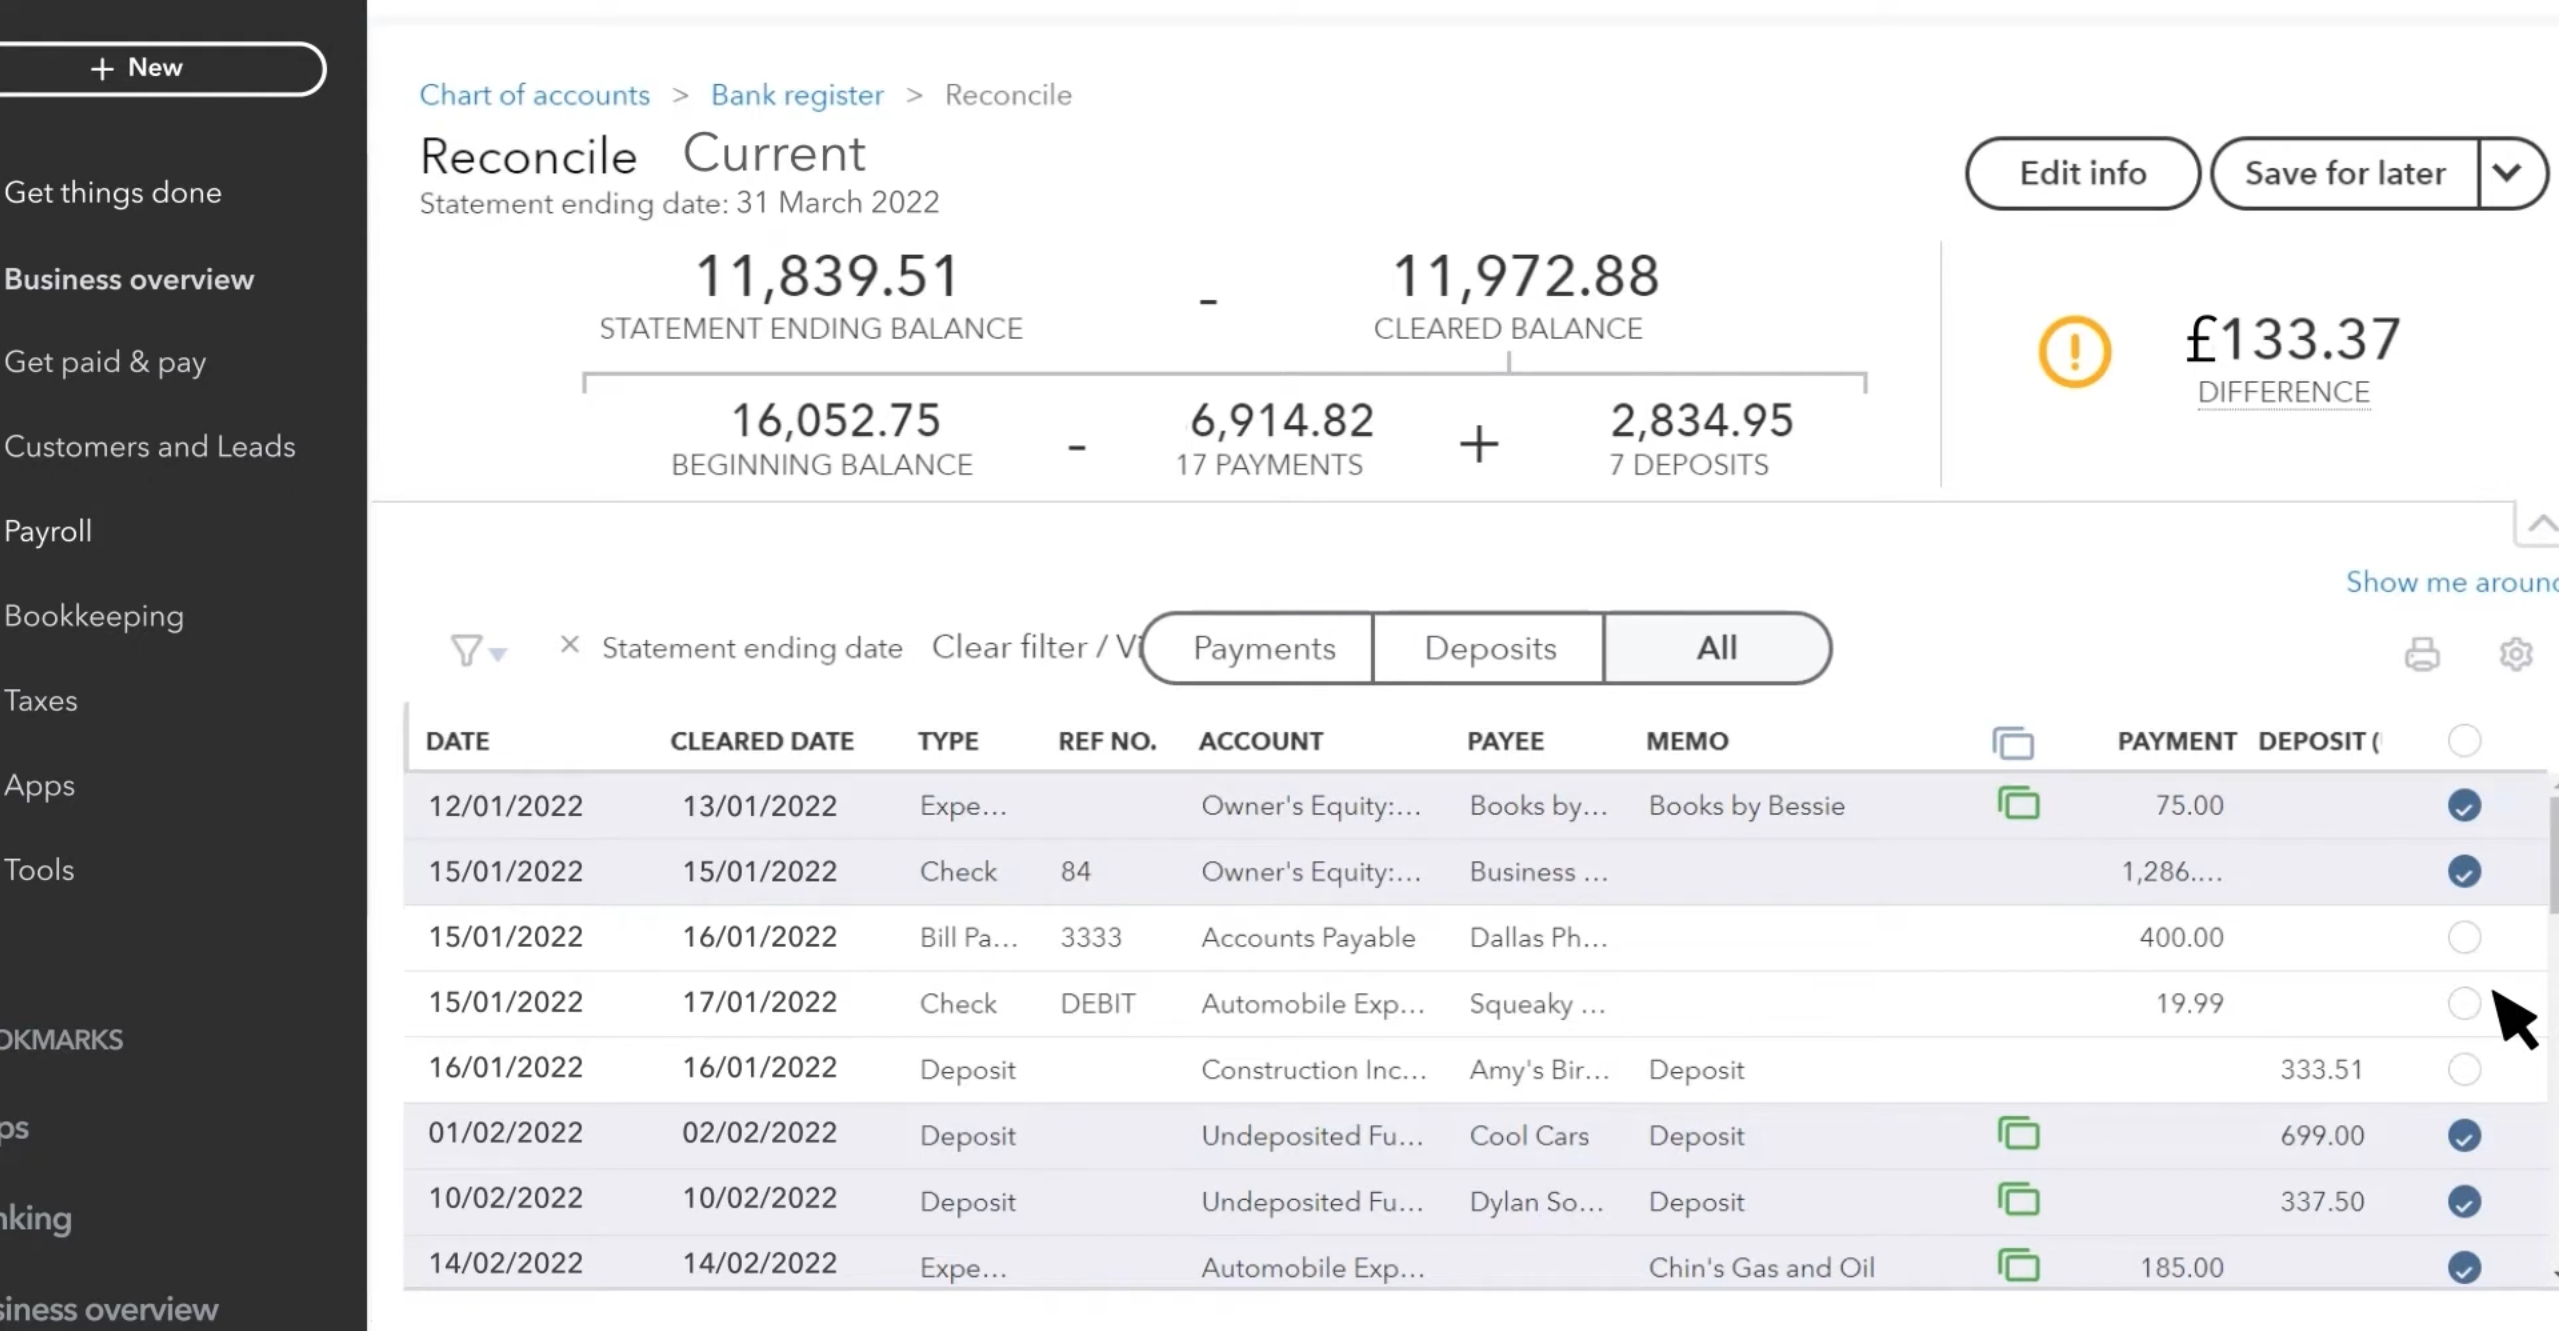Check the Amy's Bir... 333.51 deposit
The image size is (2559, 1331).
pyautogui.click(x=2464, y=1069)
